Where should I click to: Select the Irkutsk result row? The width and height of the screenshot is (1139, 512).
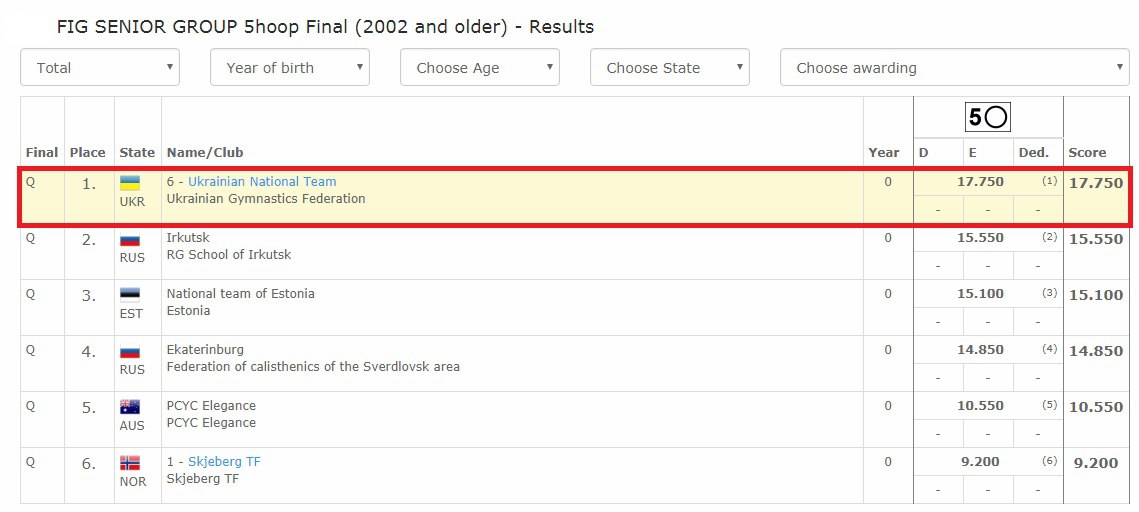pos(500,252)
